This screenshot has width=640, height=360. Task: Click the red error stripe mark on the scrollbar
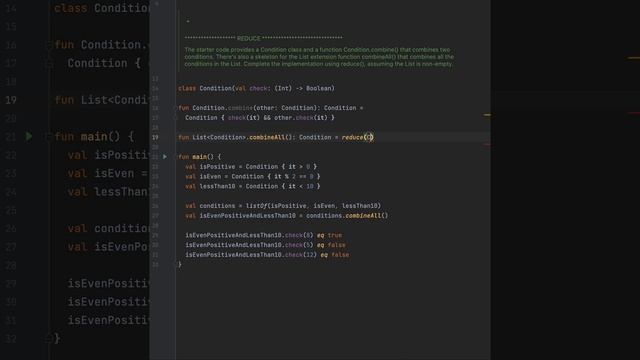tap(487, 144)
